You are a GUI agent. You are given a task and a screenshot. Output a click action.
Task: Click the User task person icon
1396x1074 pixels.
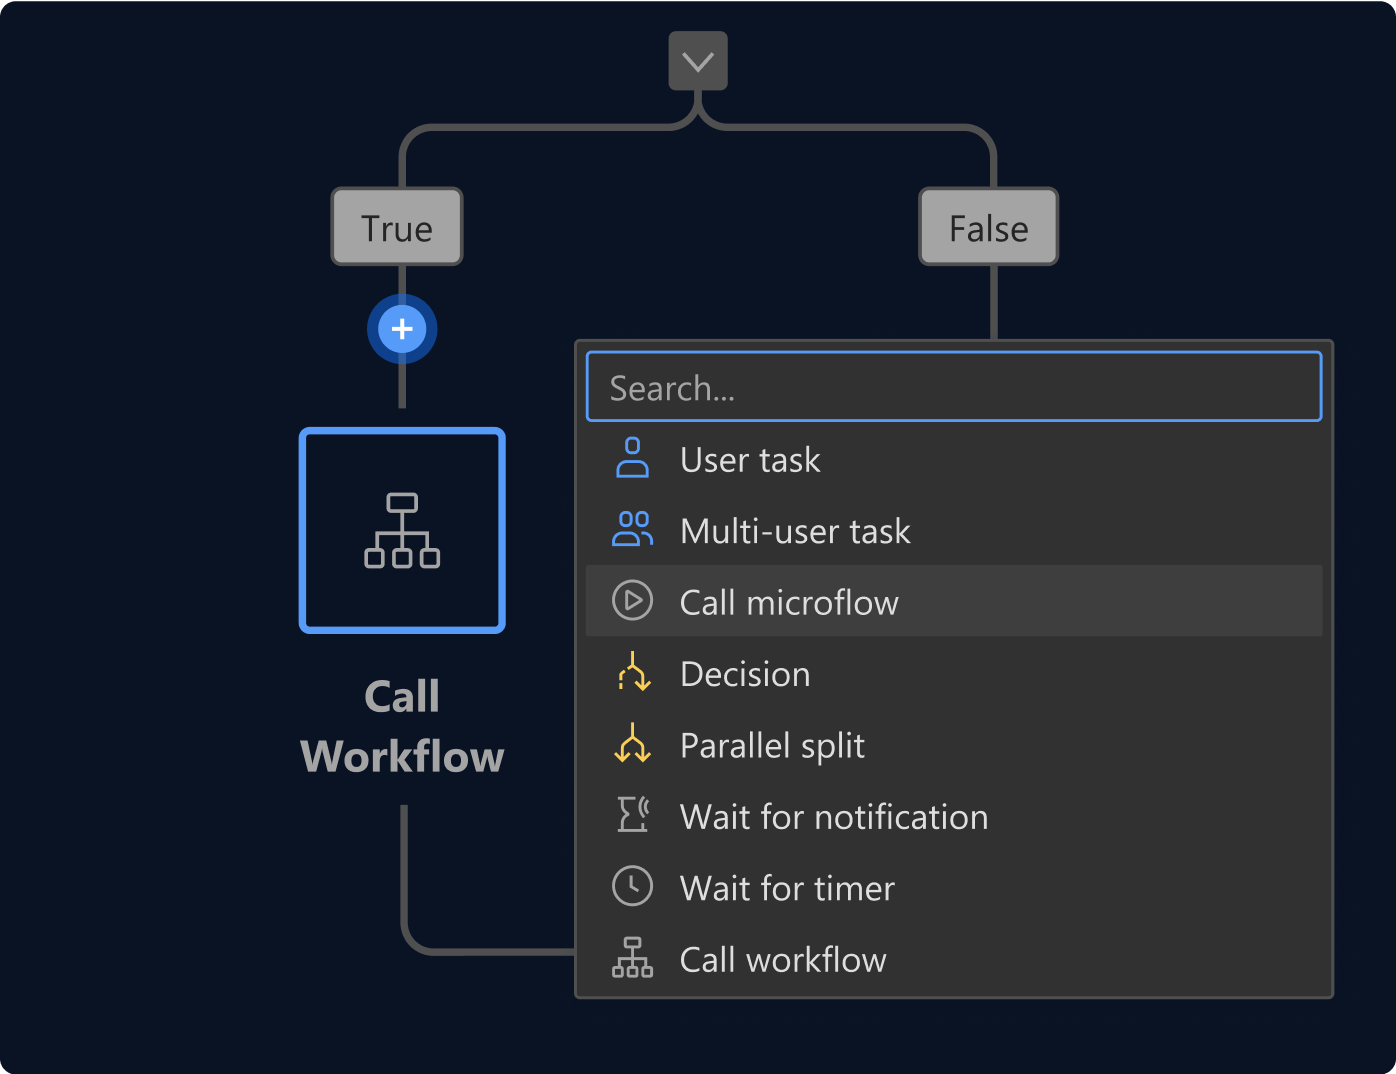click(x=632, y=458)
